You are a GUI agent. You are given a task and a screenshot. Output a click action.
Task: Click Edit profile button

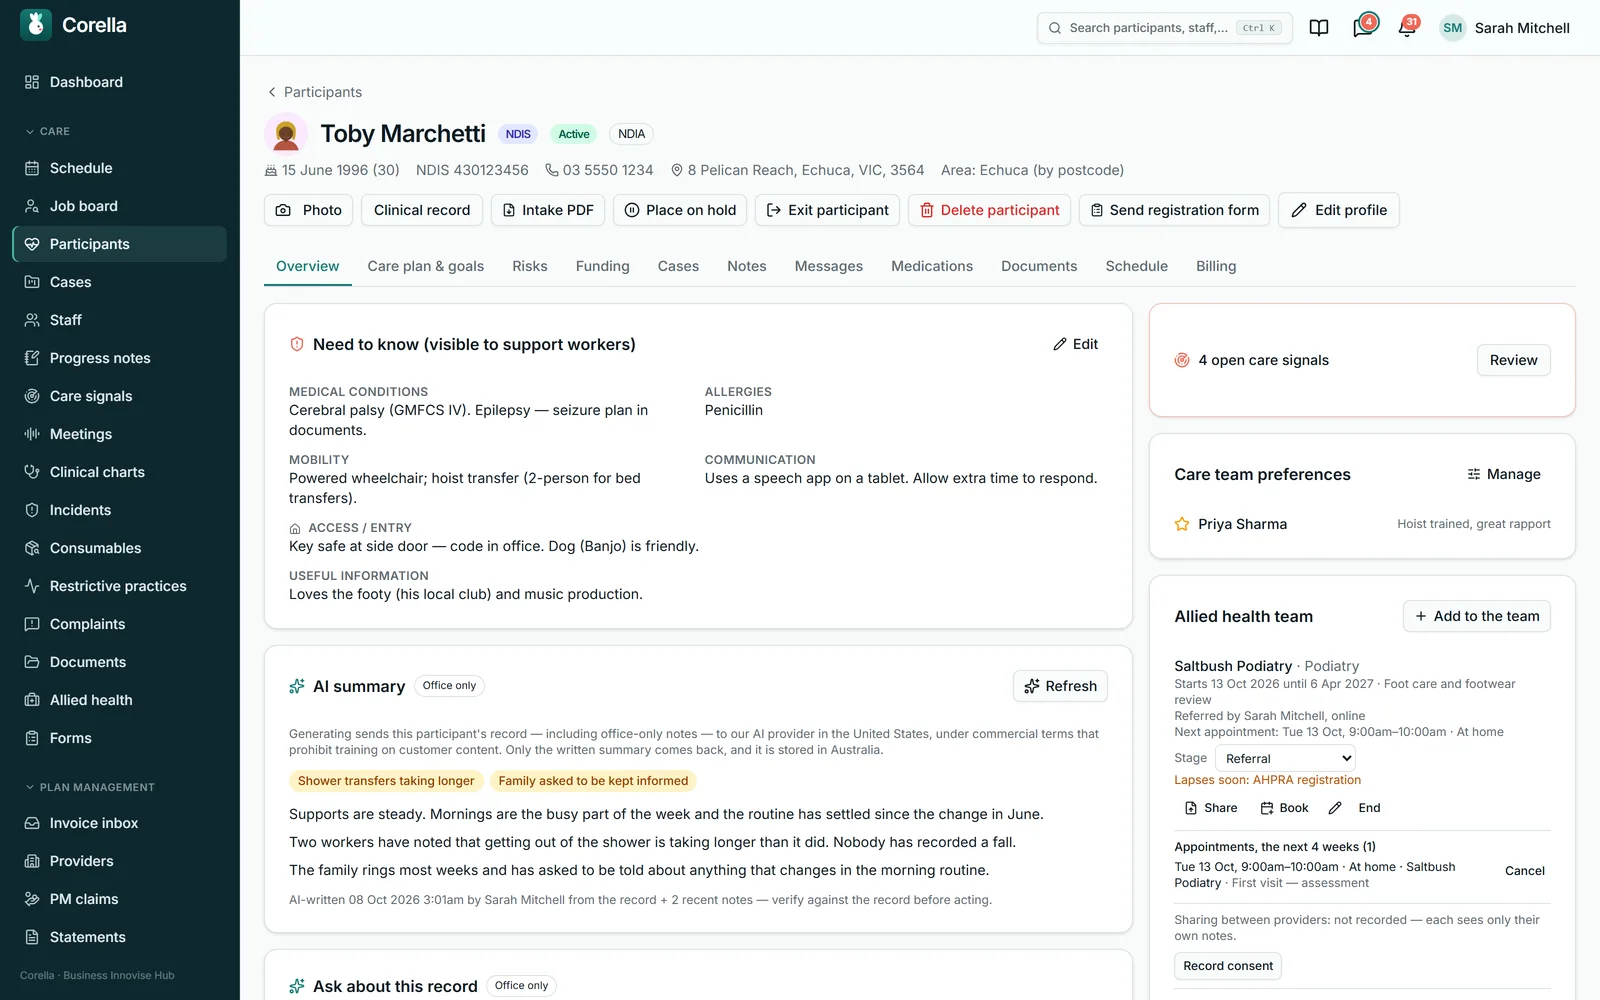(1339, 210)
